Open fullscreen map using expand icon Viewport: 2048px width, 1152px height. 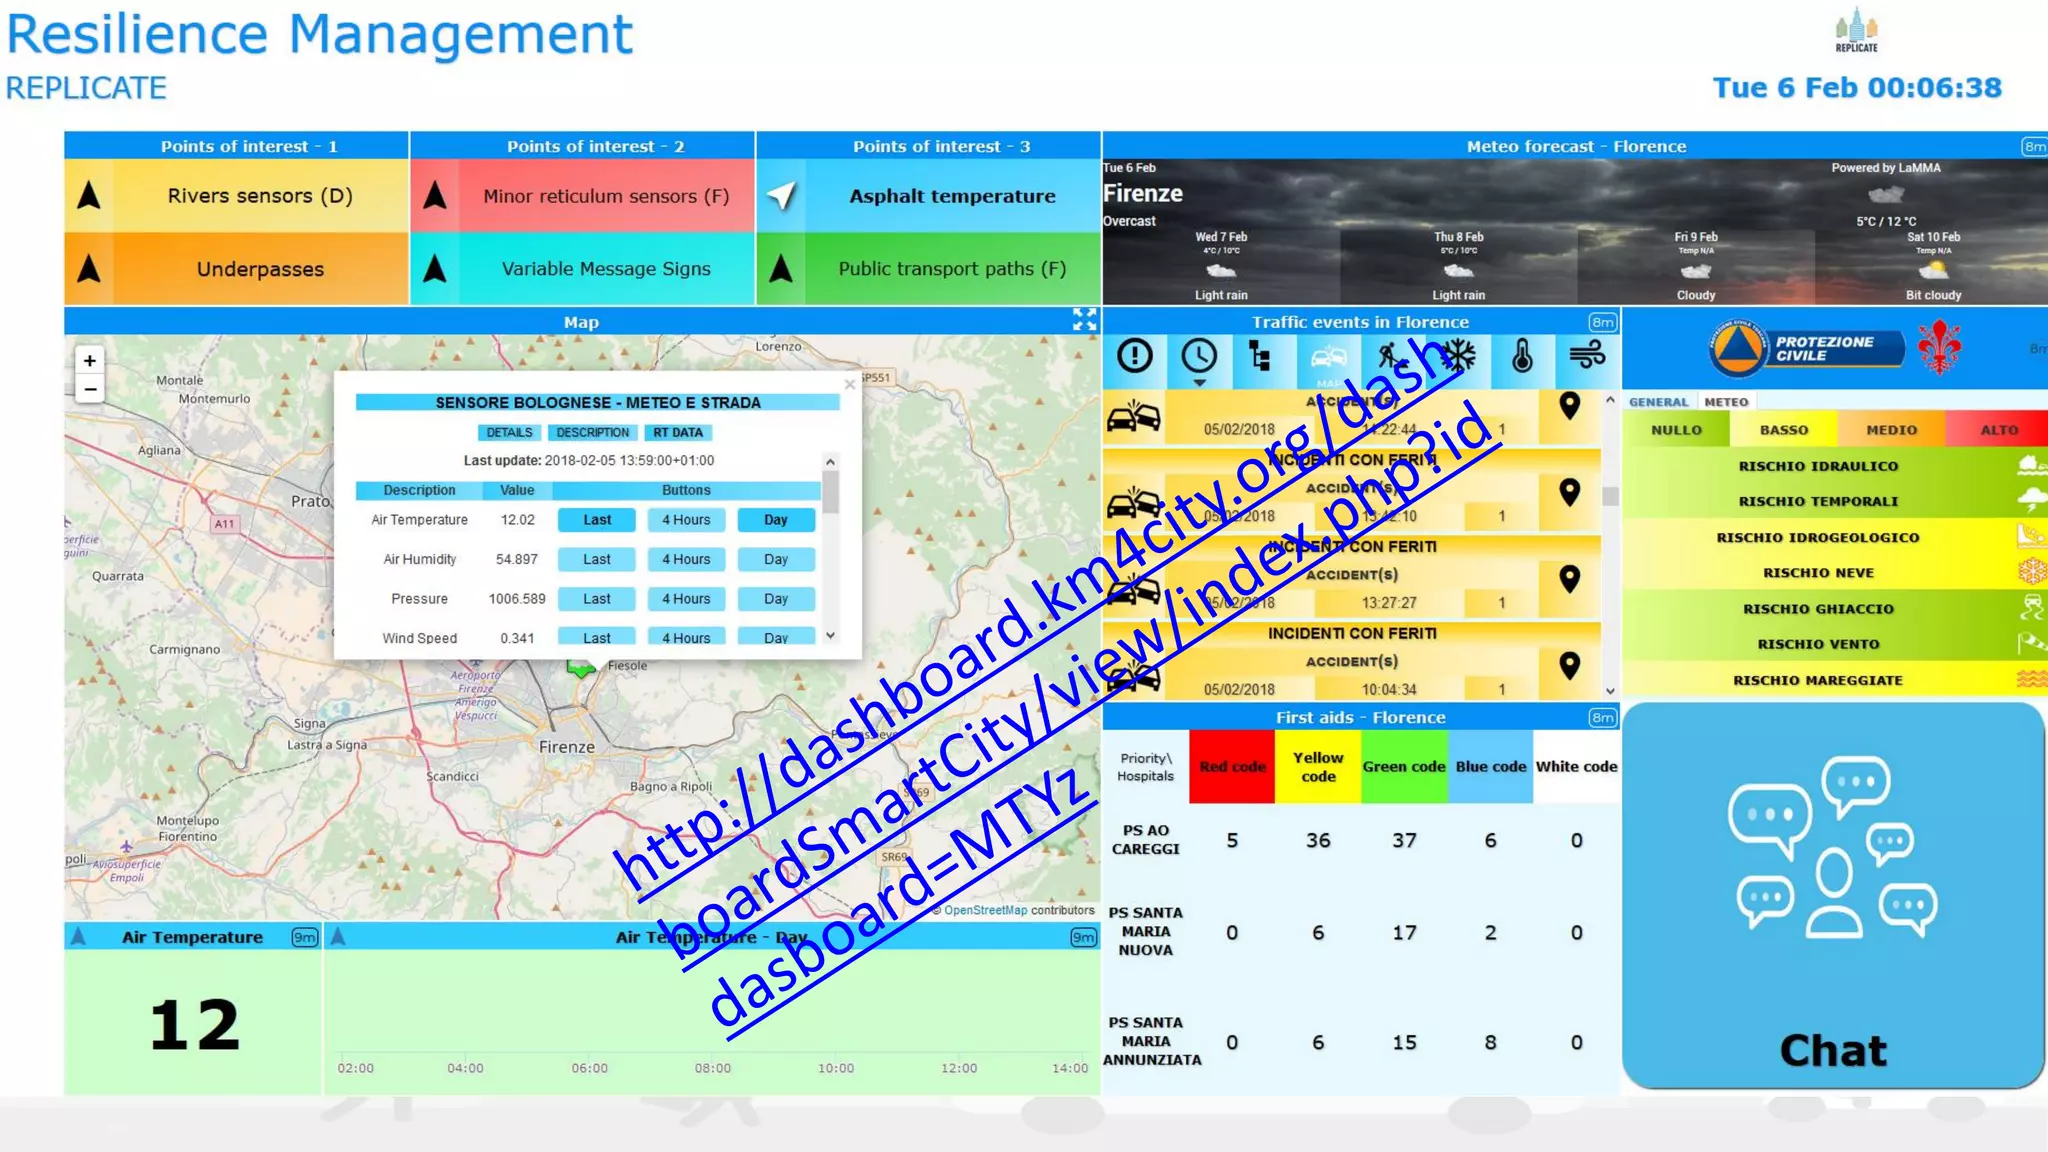point(1084,320)
